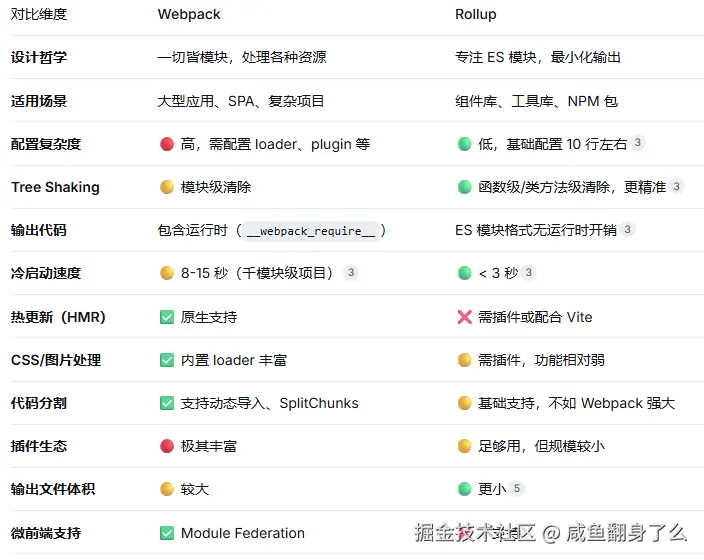Click yellow circle beside 足够用，但规模较小
Viewport: 704px width, 560px height.
(464, 446)
